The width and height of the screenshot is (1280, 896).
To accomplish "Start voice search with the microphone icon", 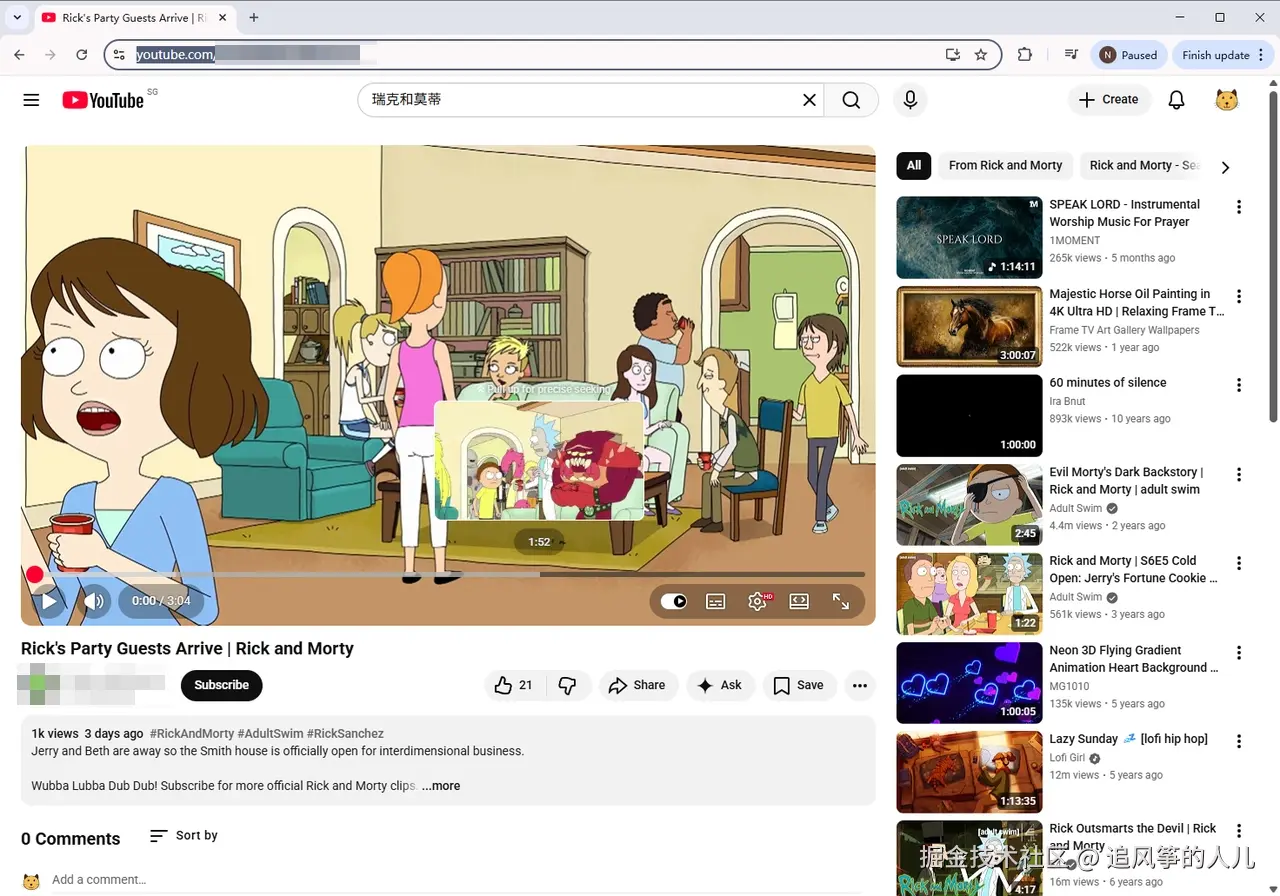I will [x=910, y=100].
